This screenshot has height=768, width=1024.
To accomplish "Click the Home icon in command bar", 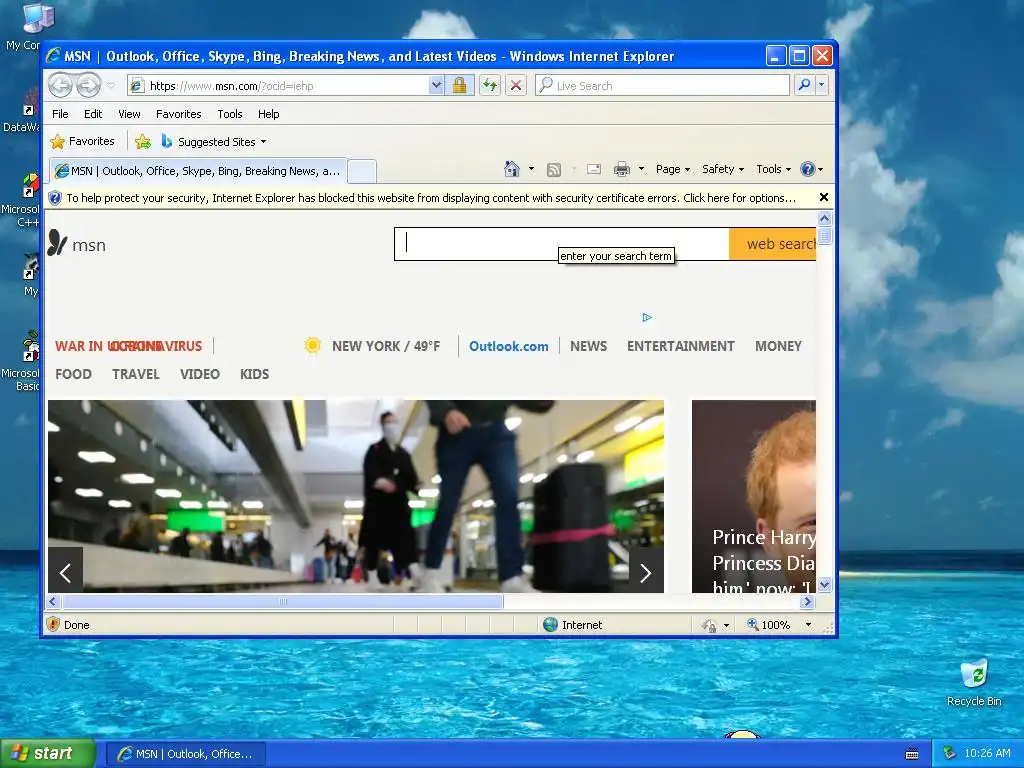I will [x=512, y=169].
